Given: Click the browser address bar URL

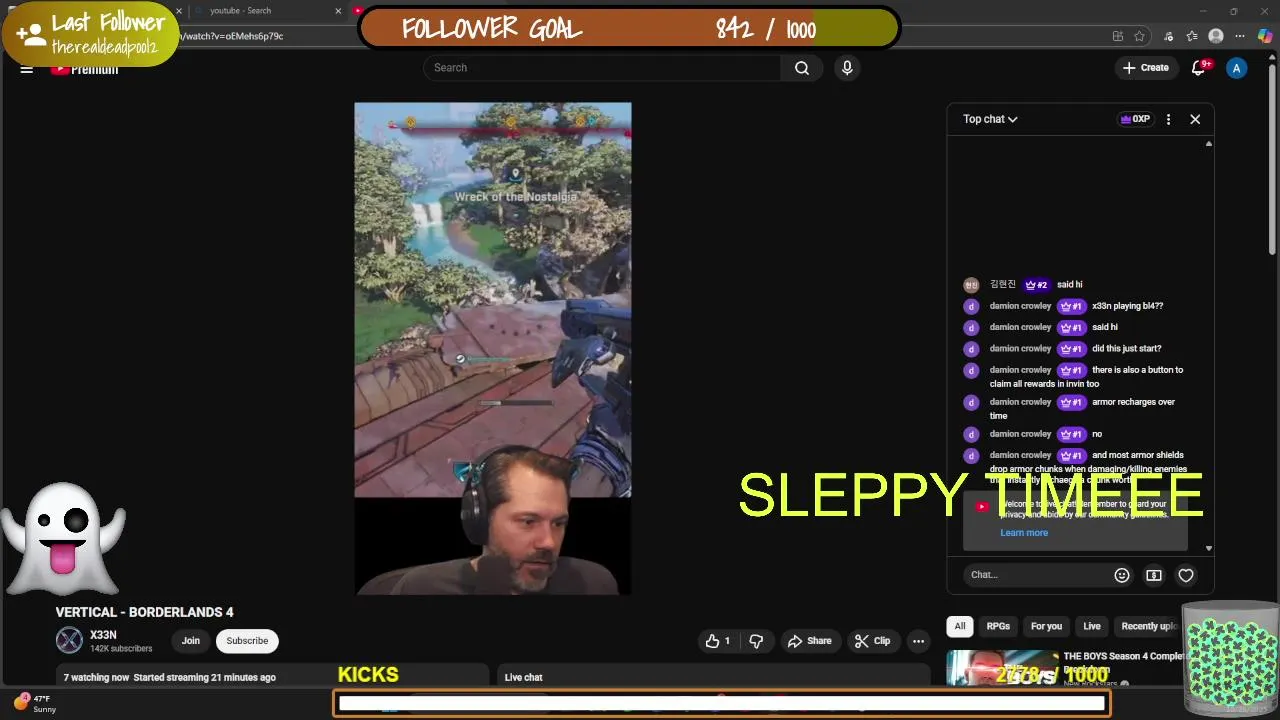Looking at the screenshot, I should point(232,36).
